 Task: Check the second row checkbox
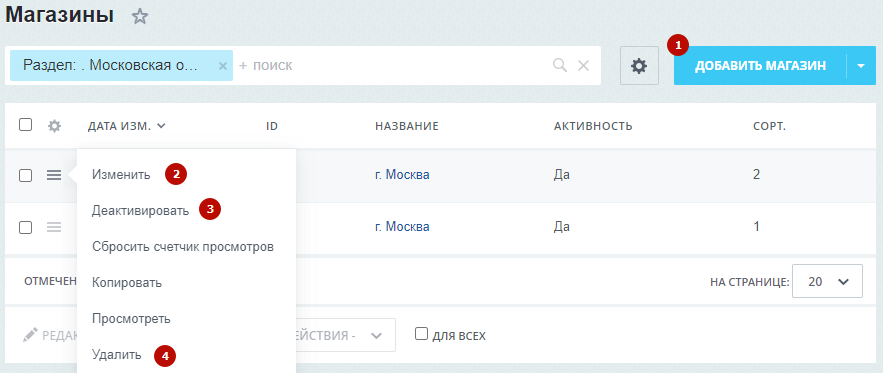[25, 227]
